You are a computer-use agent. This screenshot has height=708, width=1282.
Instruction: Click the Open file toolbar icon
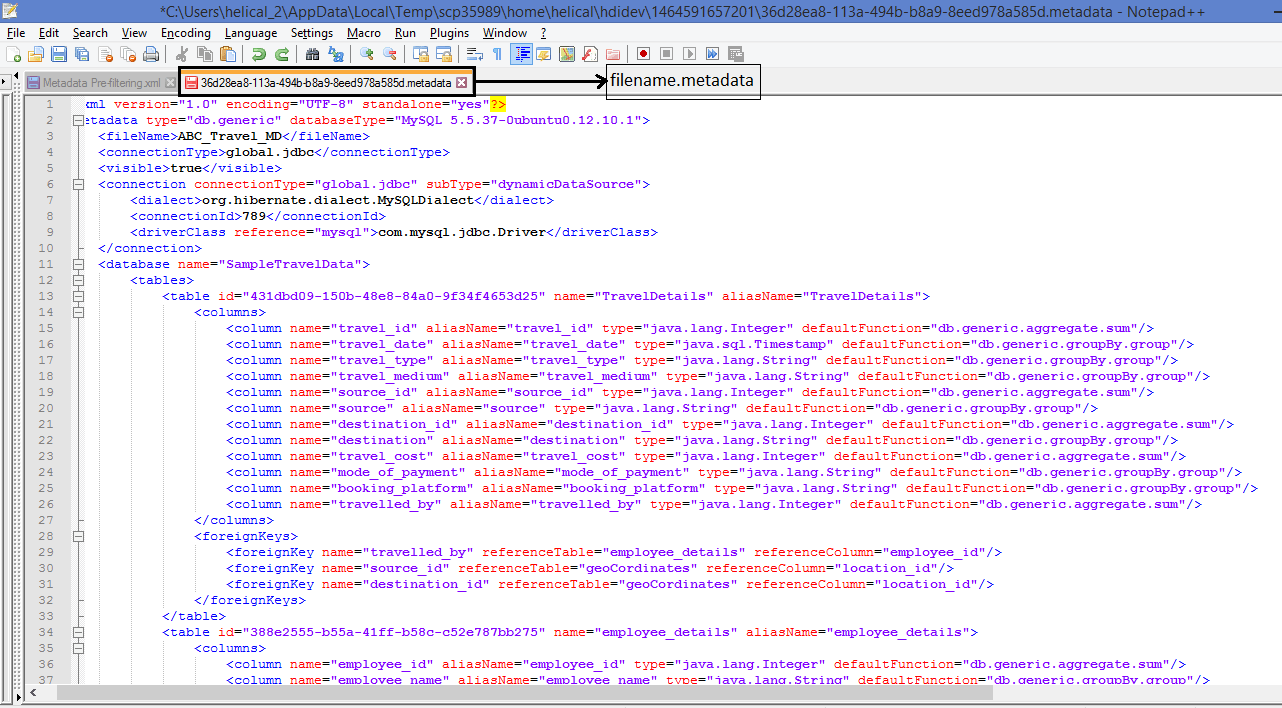36,53
